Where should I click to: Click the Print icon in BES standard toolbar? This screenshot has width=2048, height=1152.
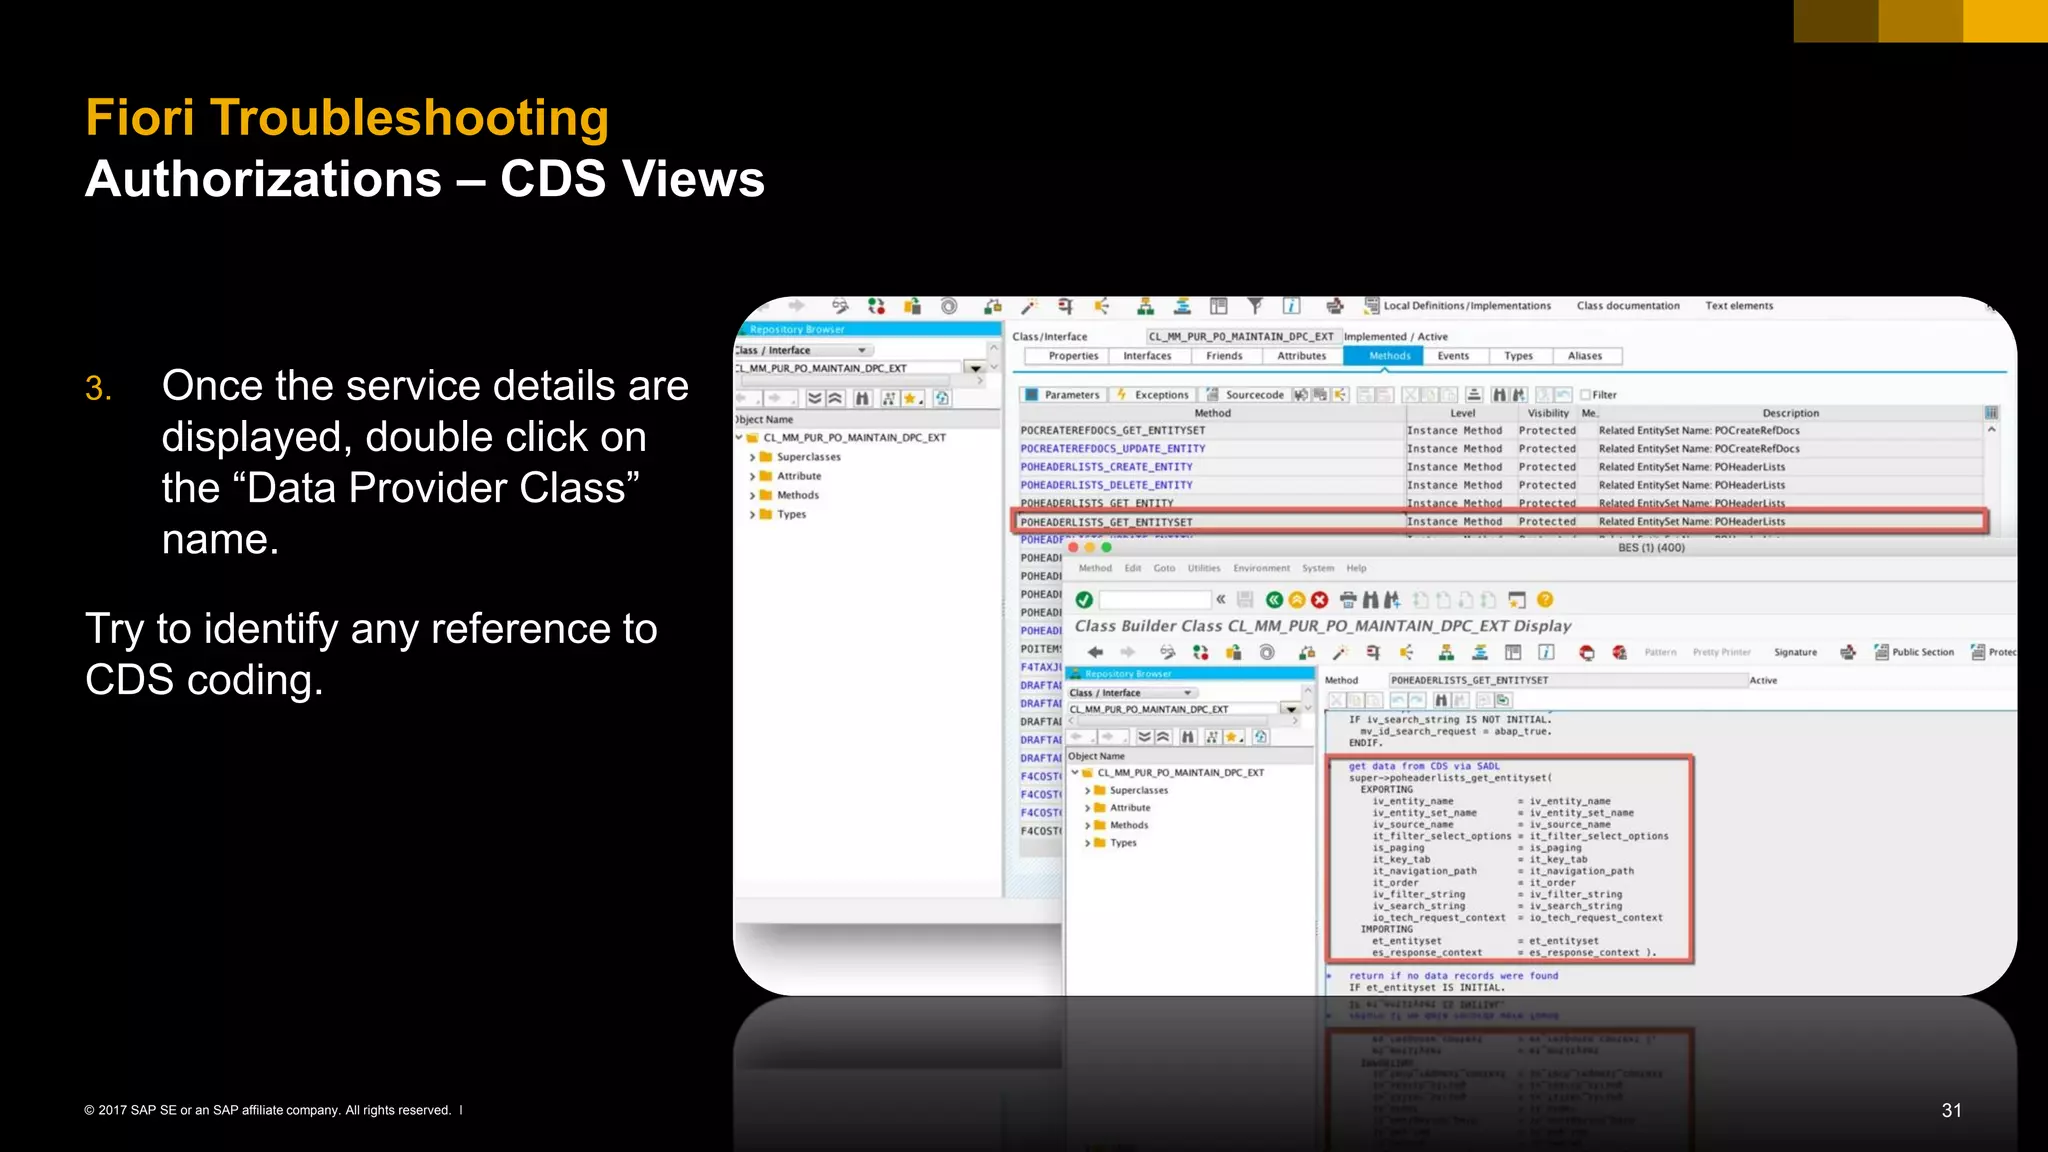pyautogui.click(x=1348, y=600)
